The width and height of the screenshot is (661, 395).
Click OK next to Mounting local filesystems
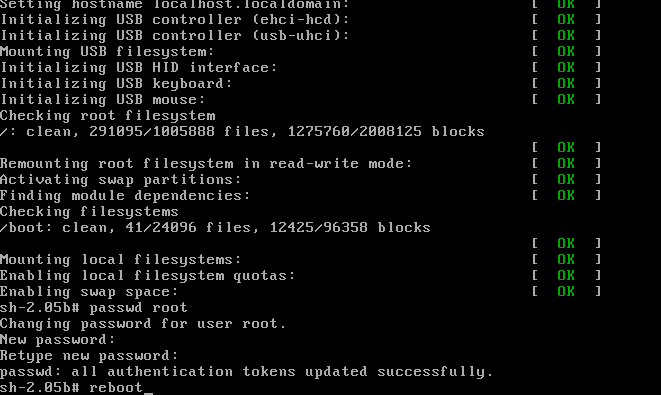(x=566, y=259)
